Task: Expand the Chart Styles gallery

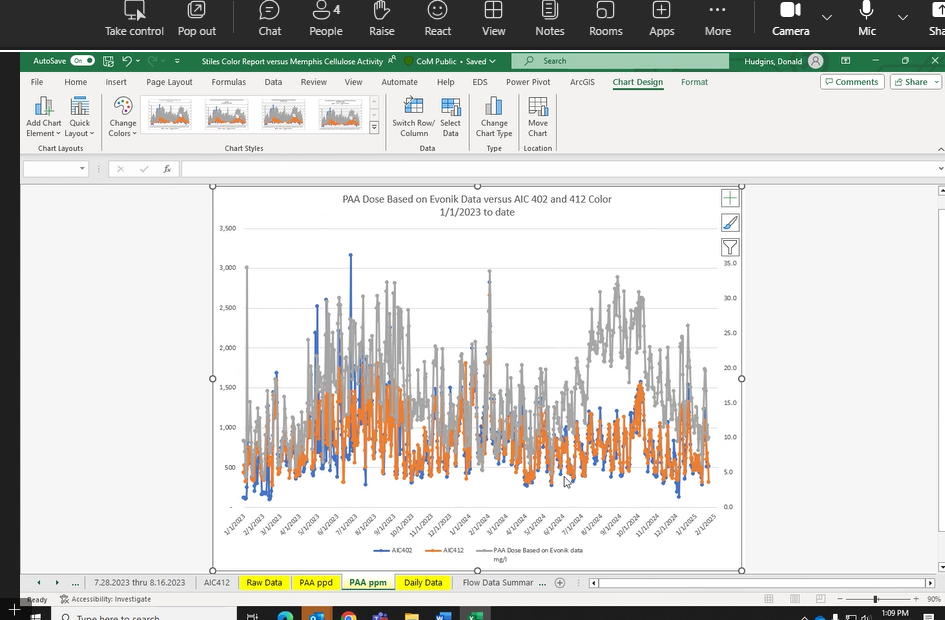Action: tap(374, 128)
